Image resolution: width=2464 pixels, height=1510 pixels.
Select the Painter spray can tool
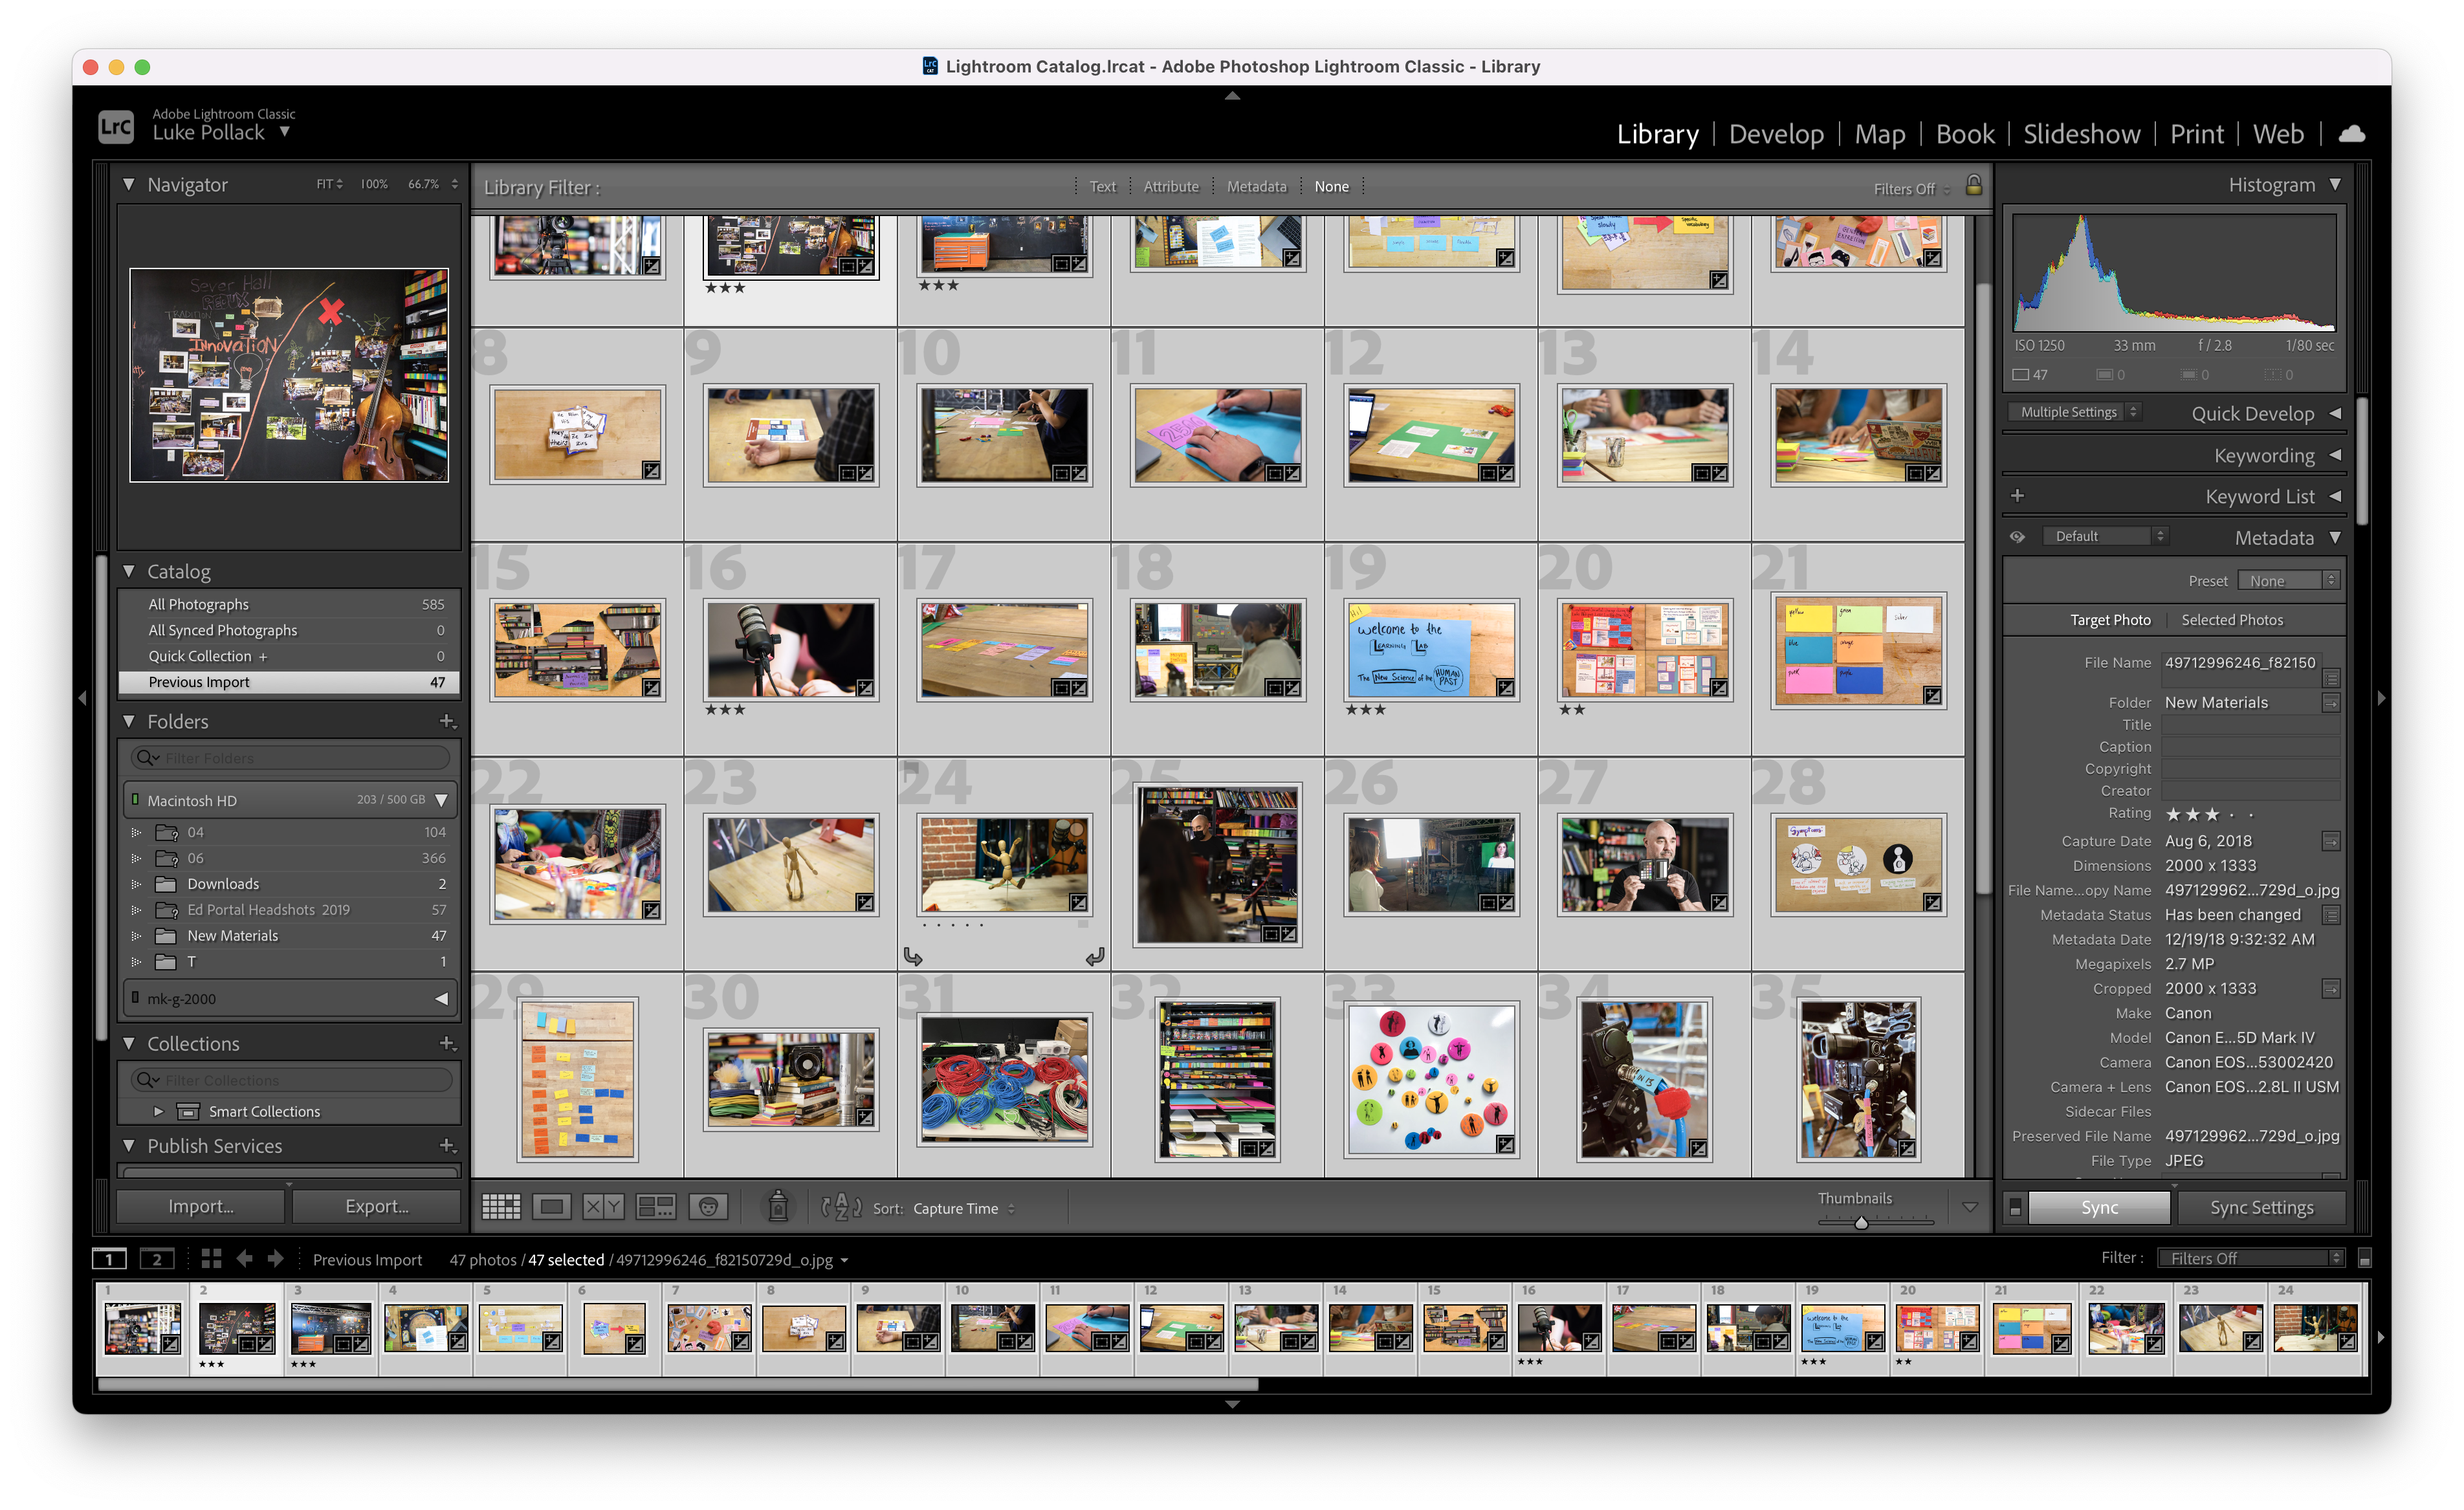pyautogui.click(x=777, y=1206)
